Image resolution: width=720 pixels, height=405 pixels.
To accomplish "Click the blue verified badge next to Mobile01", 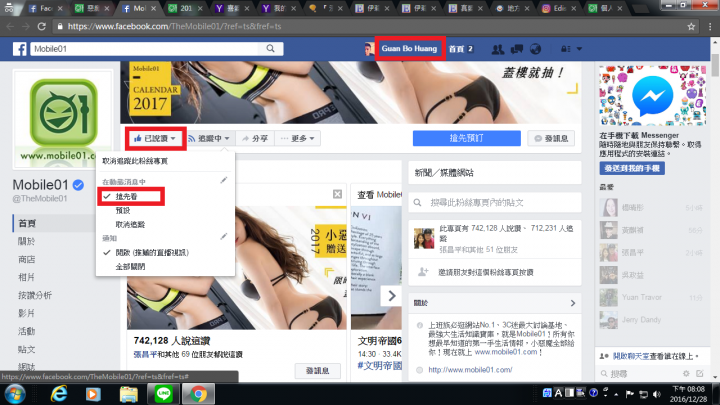I will pyautogui.click(x=79, y=185).
